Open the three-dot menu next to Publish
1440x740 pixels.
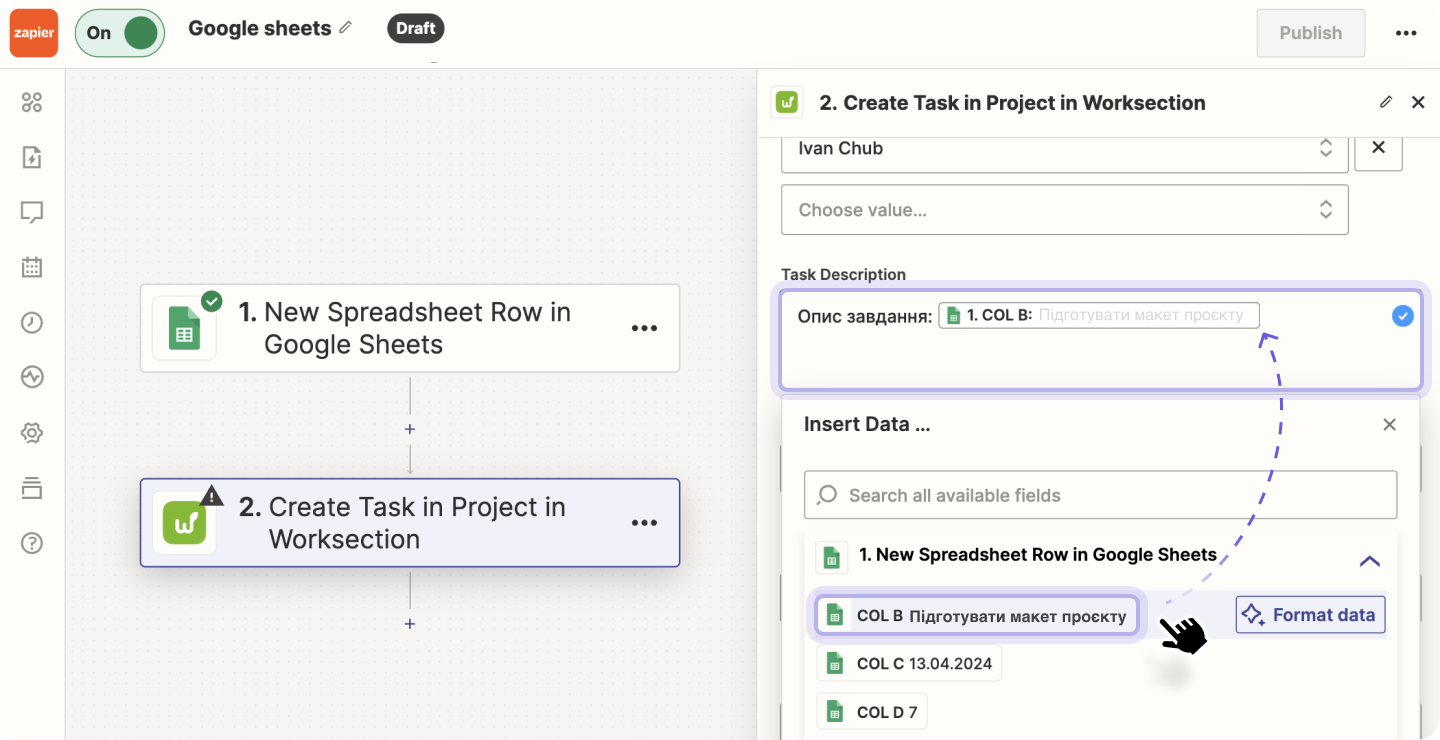tap(1405, 32)
